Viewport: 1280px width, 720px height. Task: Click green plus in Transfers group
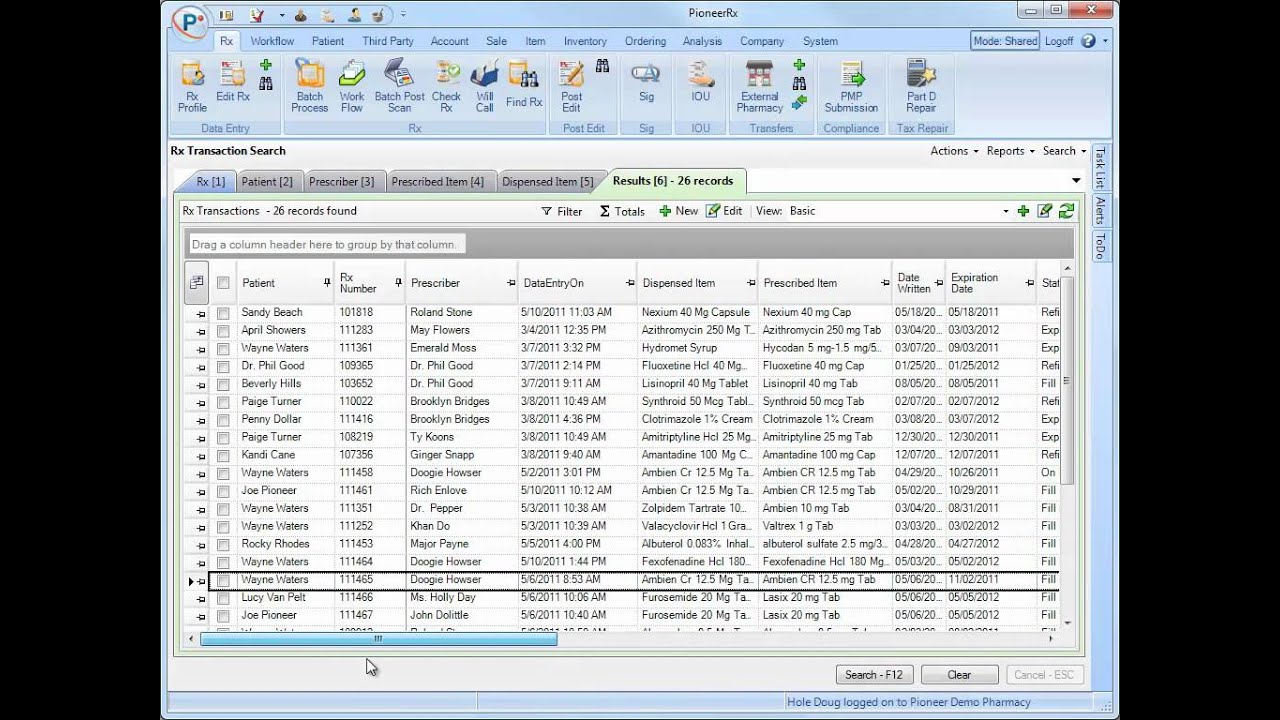pos(799,65)
